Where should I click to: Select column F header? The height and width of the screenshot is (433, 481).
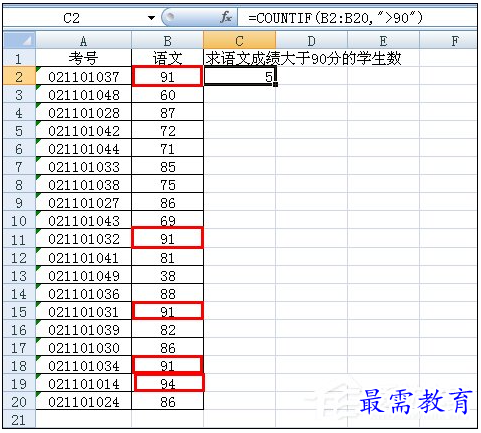[x=448, y=41]
